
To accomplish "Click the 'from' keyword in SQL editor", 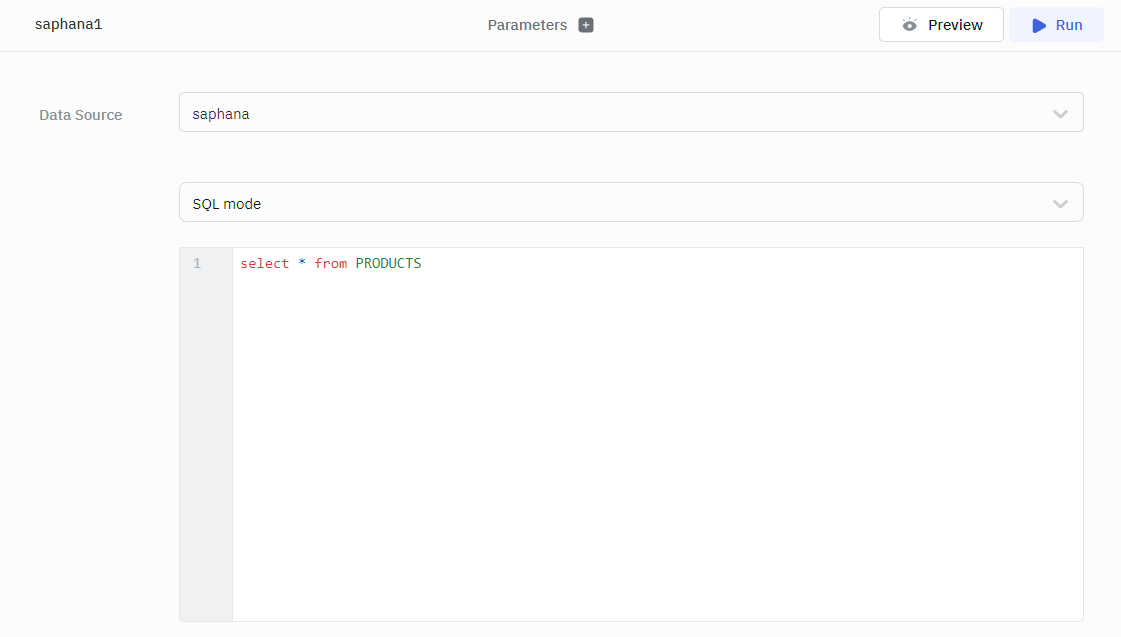I will tap(330, 264).
